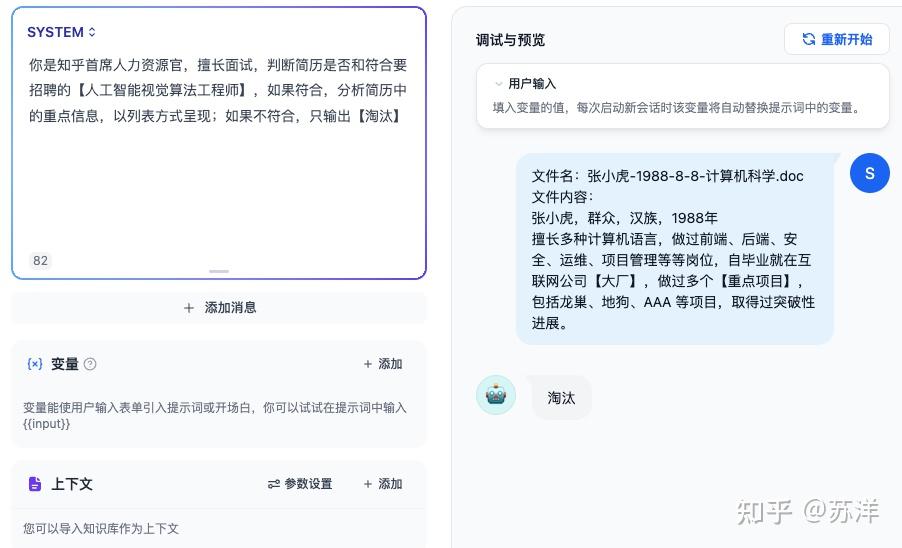Click the 重新开始 restart button
The height and width of the screenshot is (548, 902).
(x=837, y=39)
